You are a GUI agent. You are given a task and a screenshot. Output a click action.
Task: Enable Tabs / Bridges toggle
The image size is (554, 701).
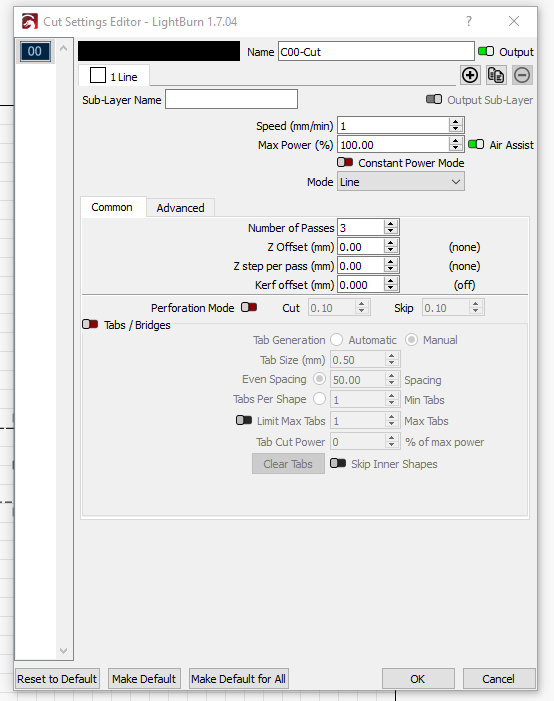click(x=90, y=324)
